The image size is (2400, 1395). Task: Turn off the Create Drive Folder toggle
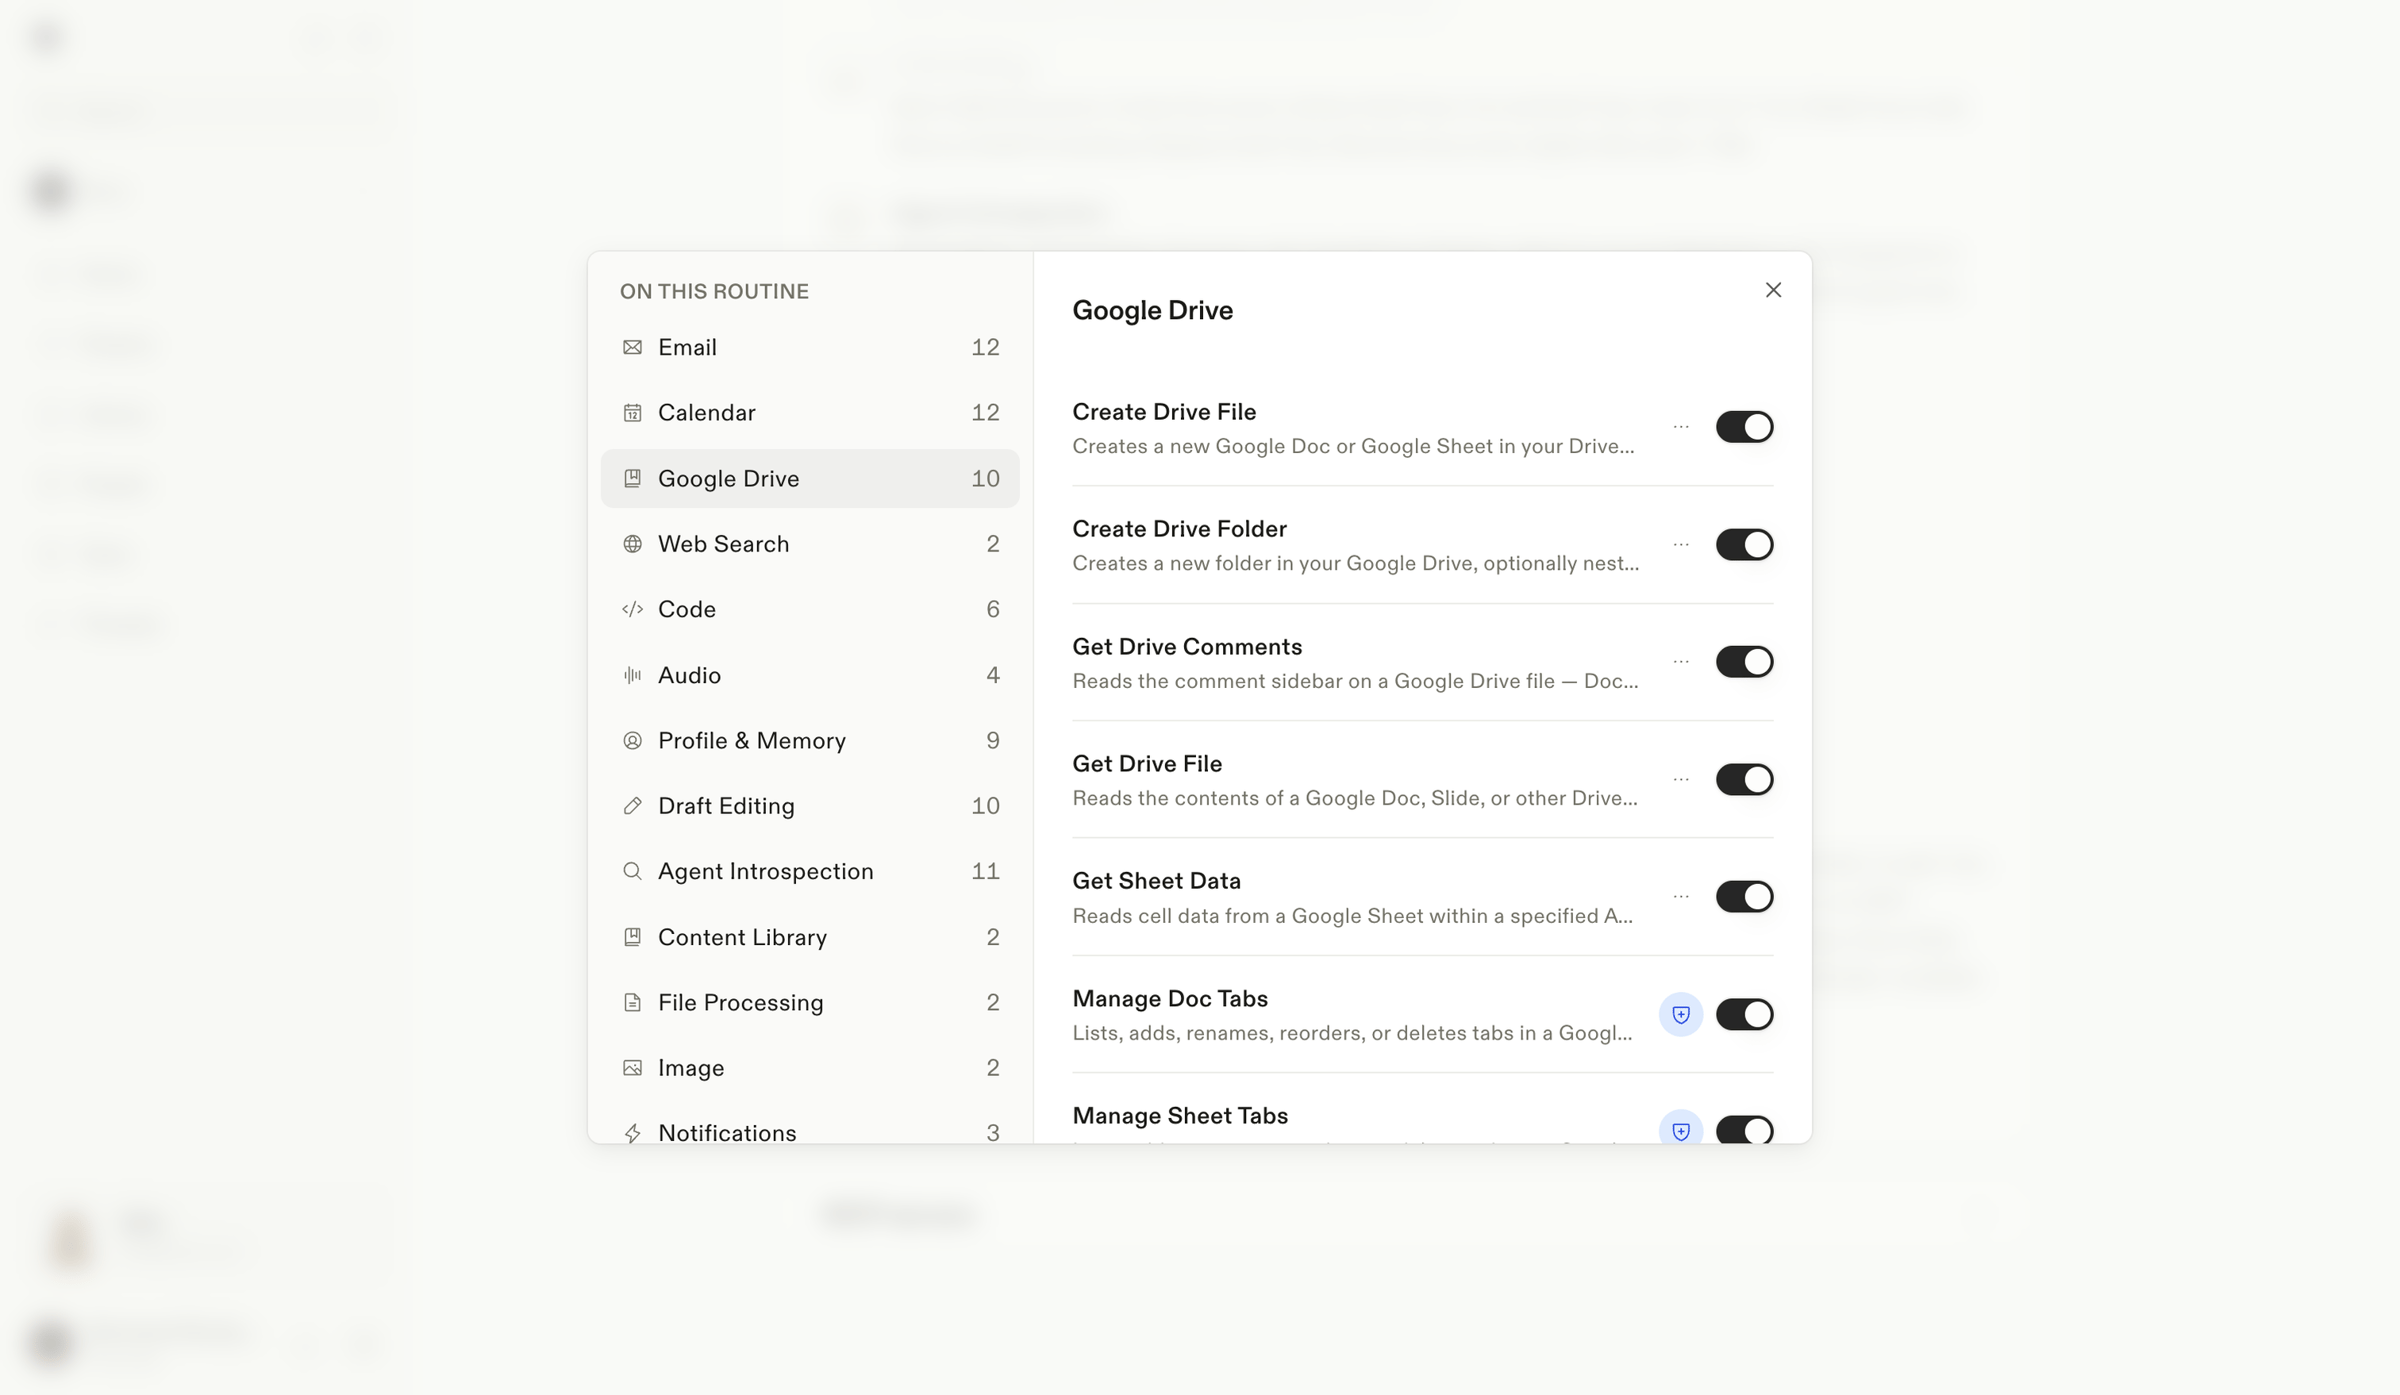(x=1744, y=545)
